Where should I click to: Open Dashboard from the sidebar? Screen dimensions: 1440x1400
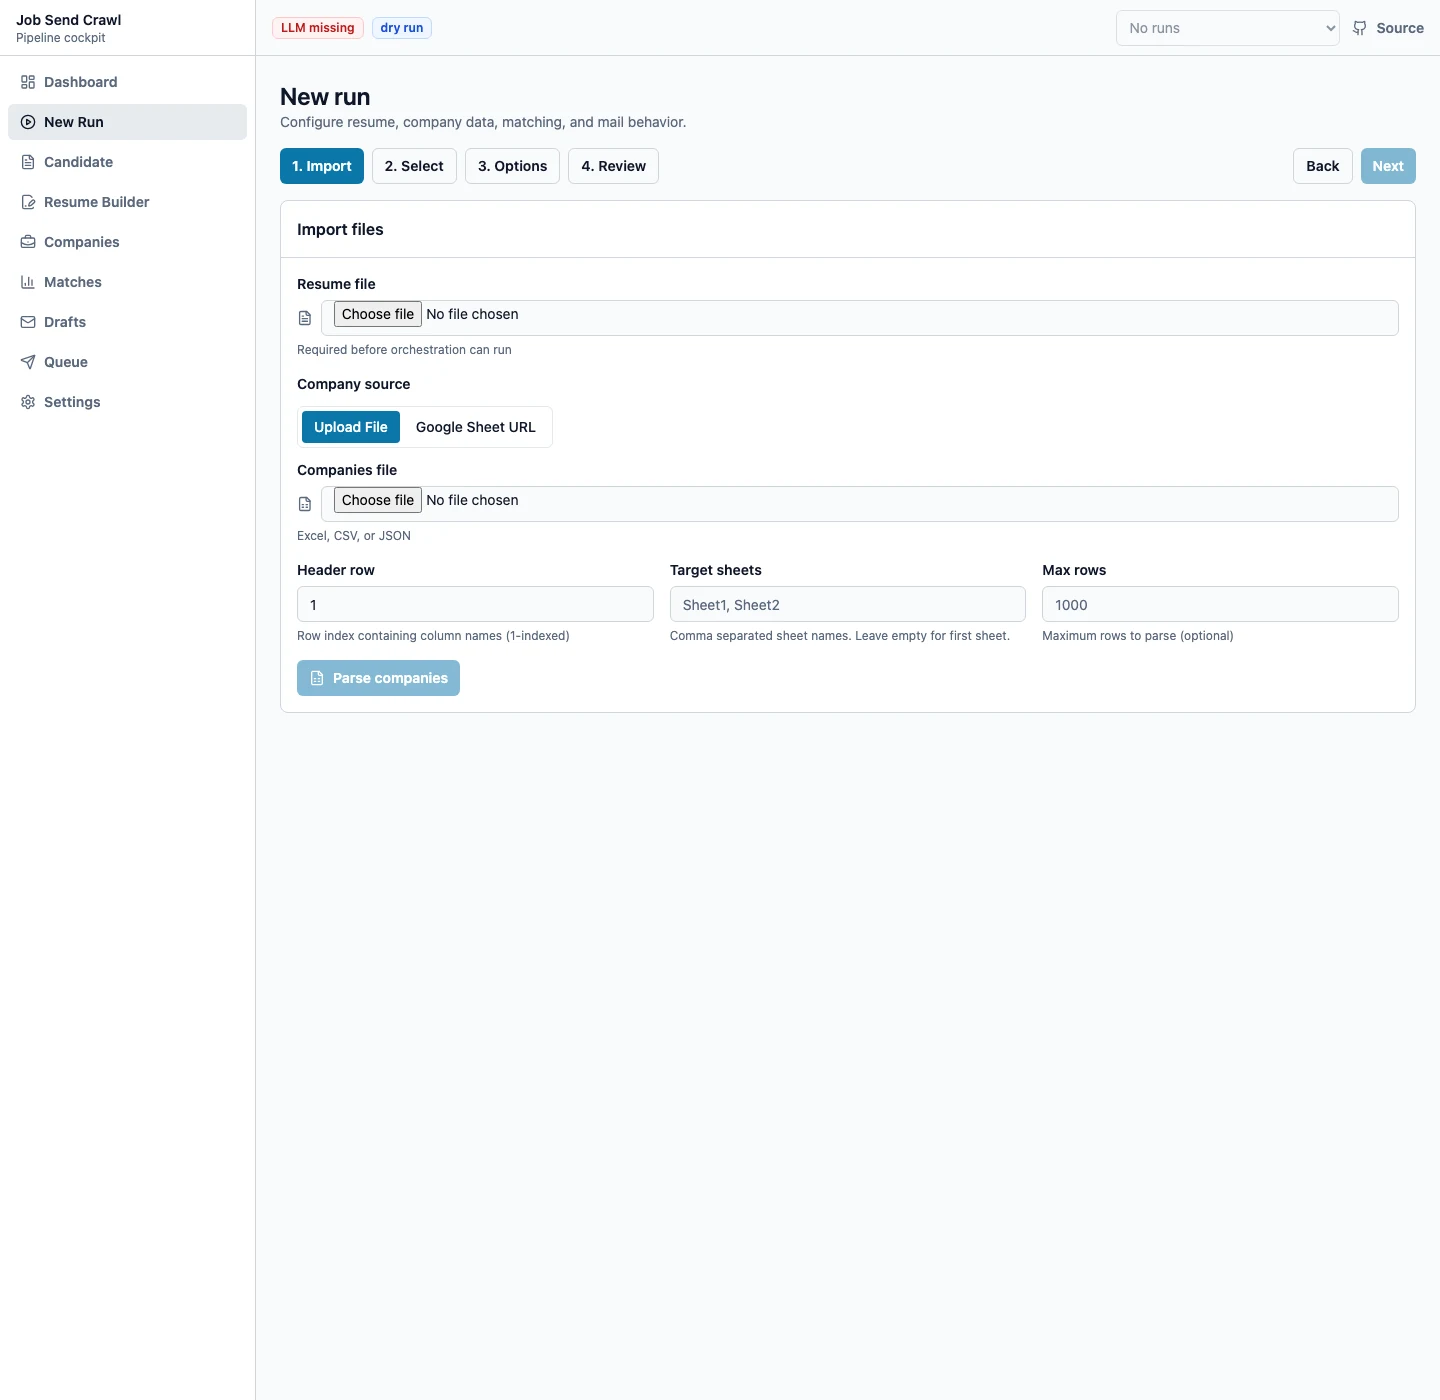point(127,82)
